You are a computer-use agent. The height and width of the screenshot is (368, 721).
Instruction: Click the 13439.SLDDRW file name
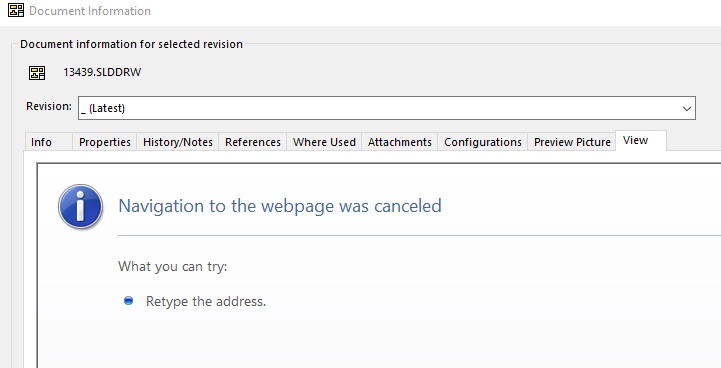point(102,72)
